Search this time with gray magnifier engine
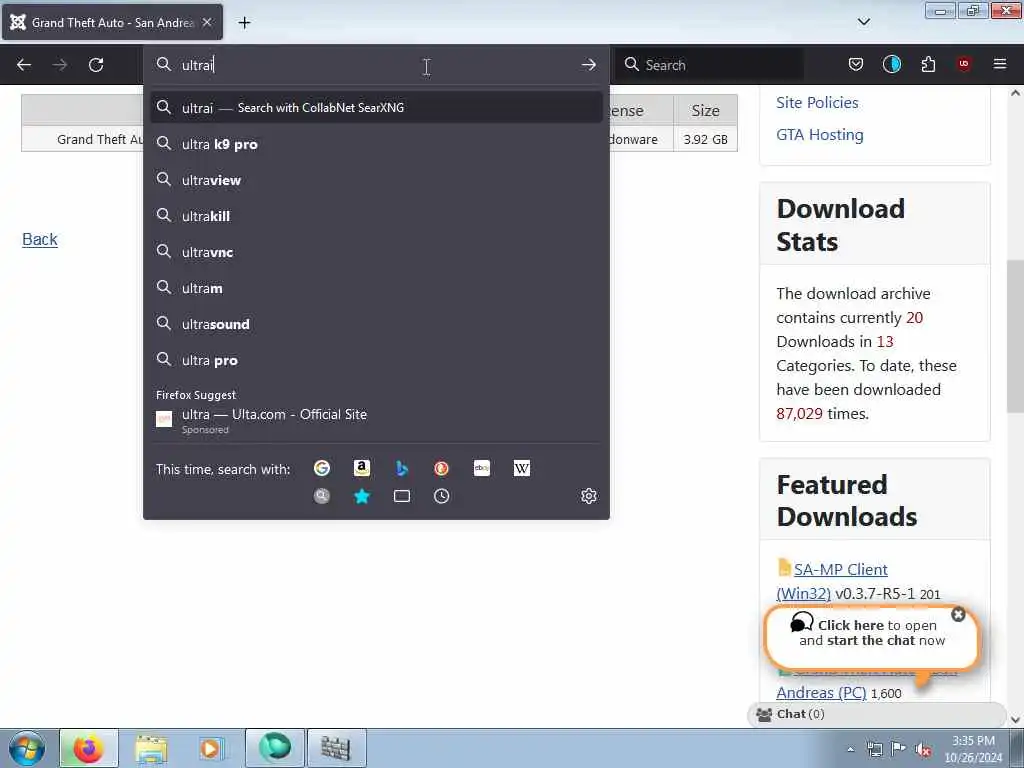This screenshot has height=768, width=1024. pyautogui.click(x=322, y=496)
